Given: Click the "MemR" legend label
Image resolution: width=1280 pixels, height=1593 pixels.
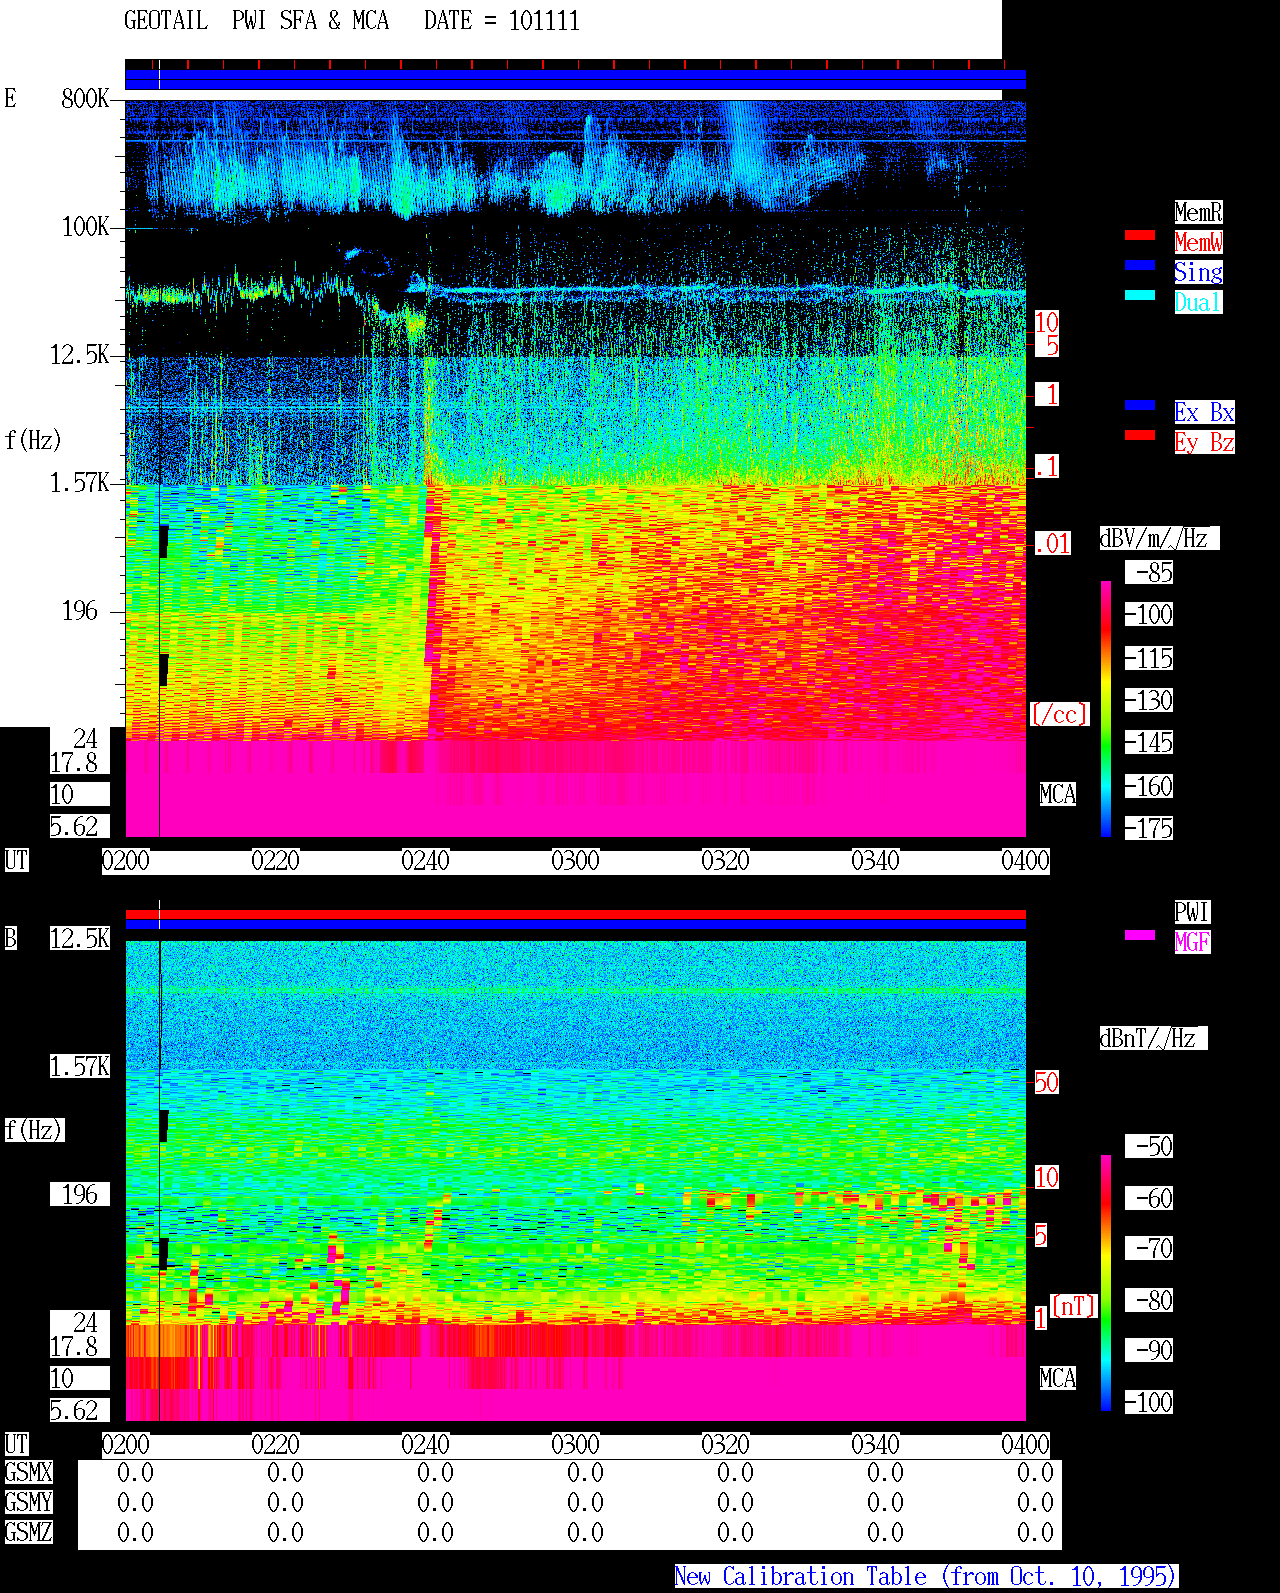Looking at the screenshot, I should (x=1198, y=212).
